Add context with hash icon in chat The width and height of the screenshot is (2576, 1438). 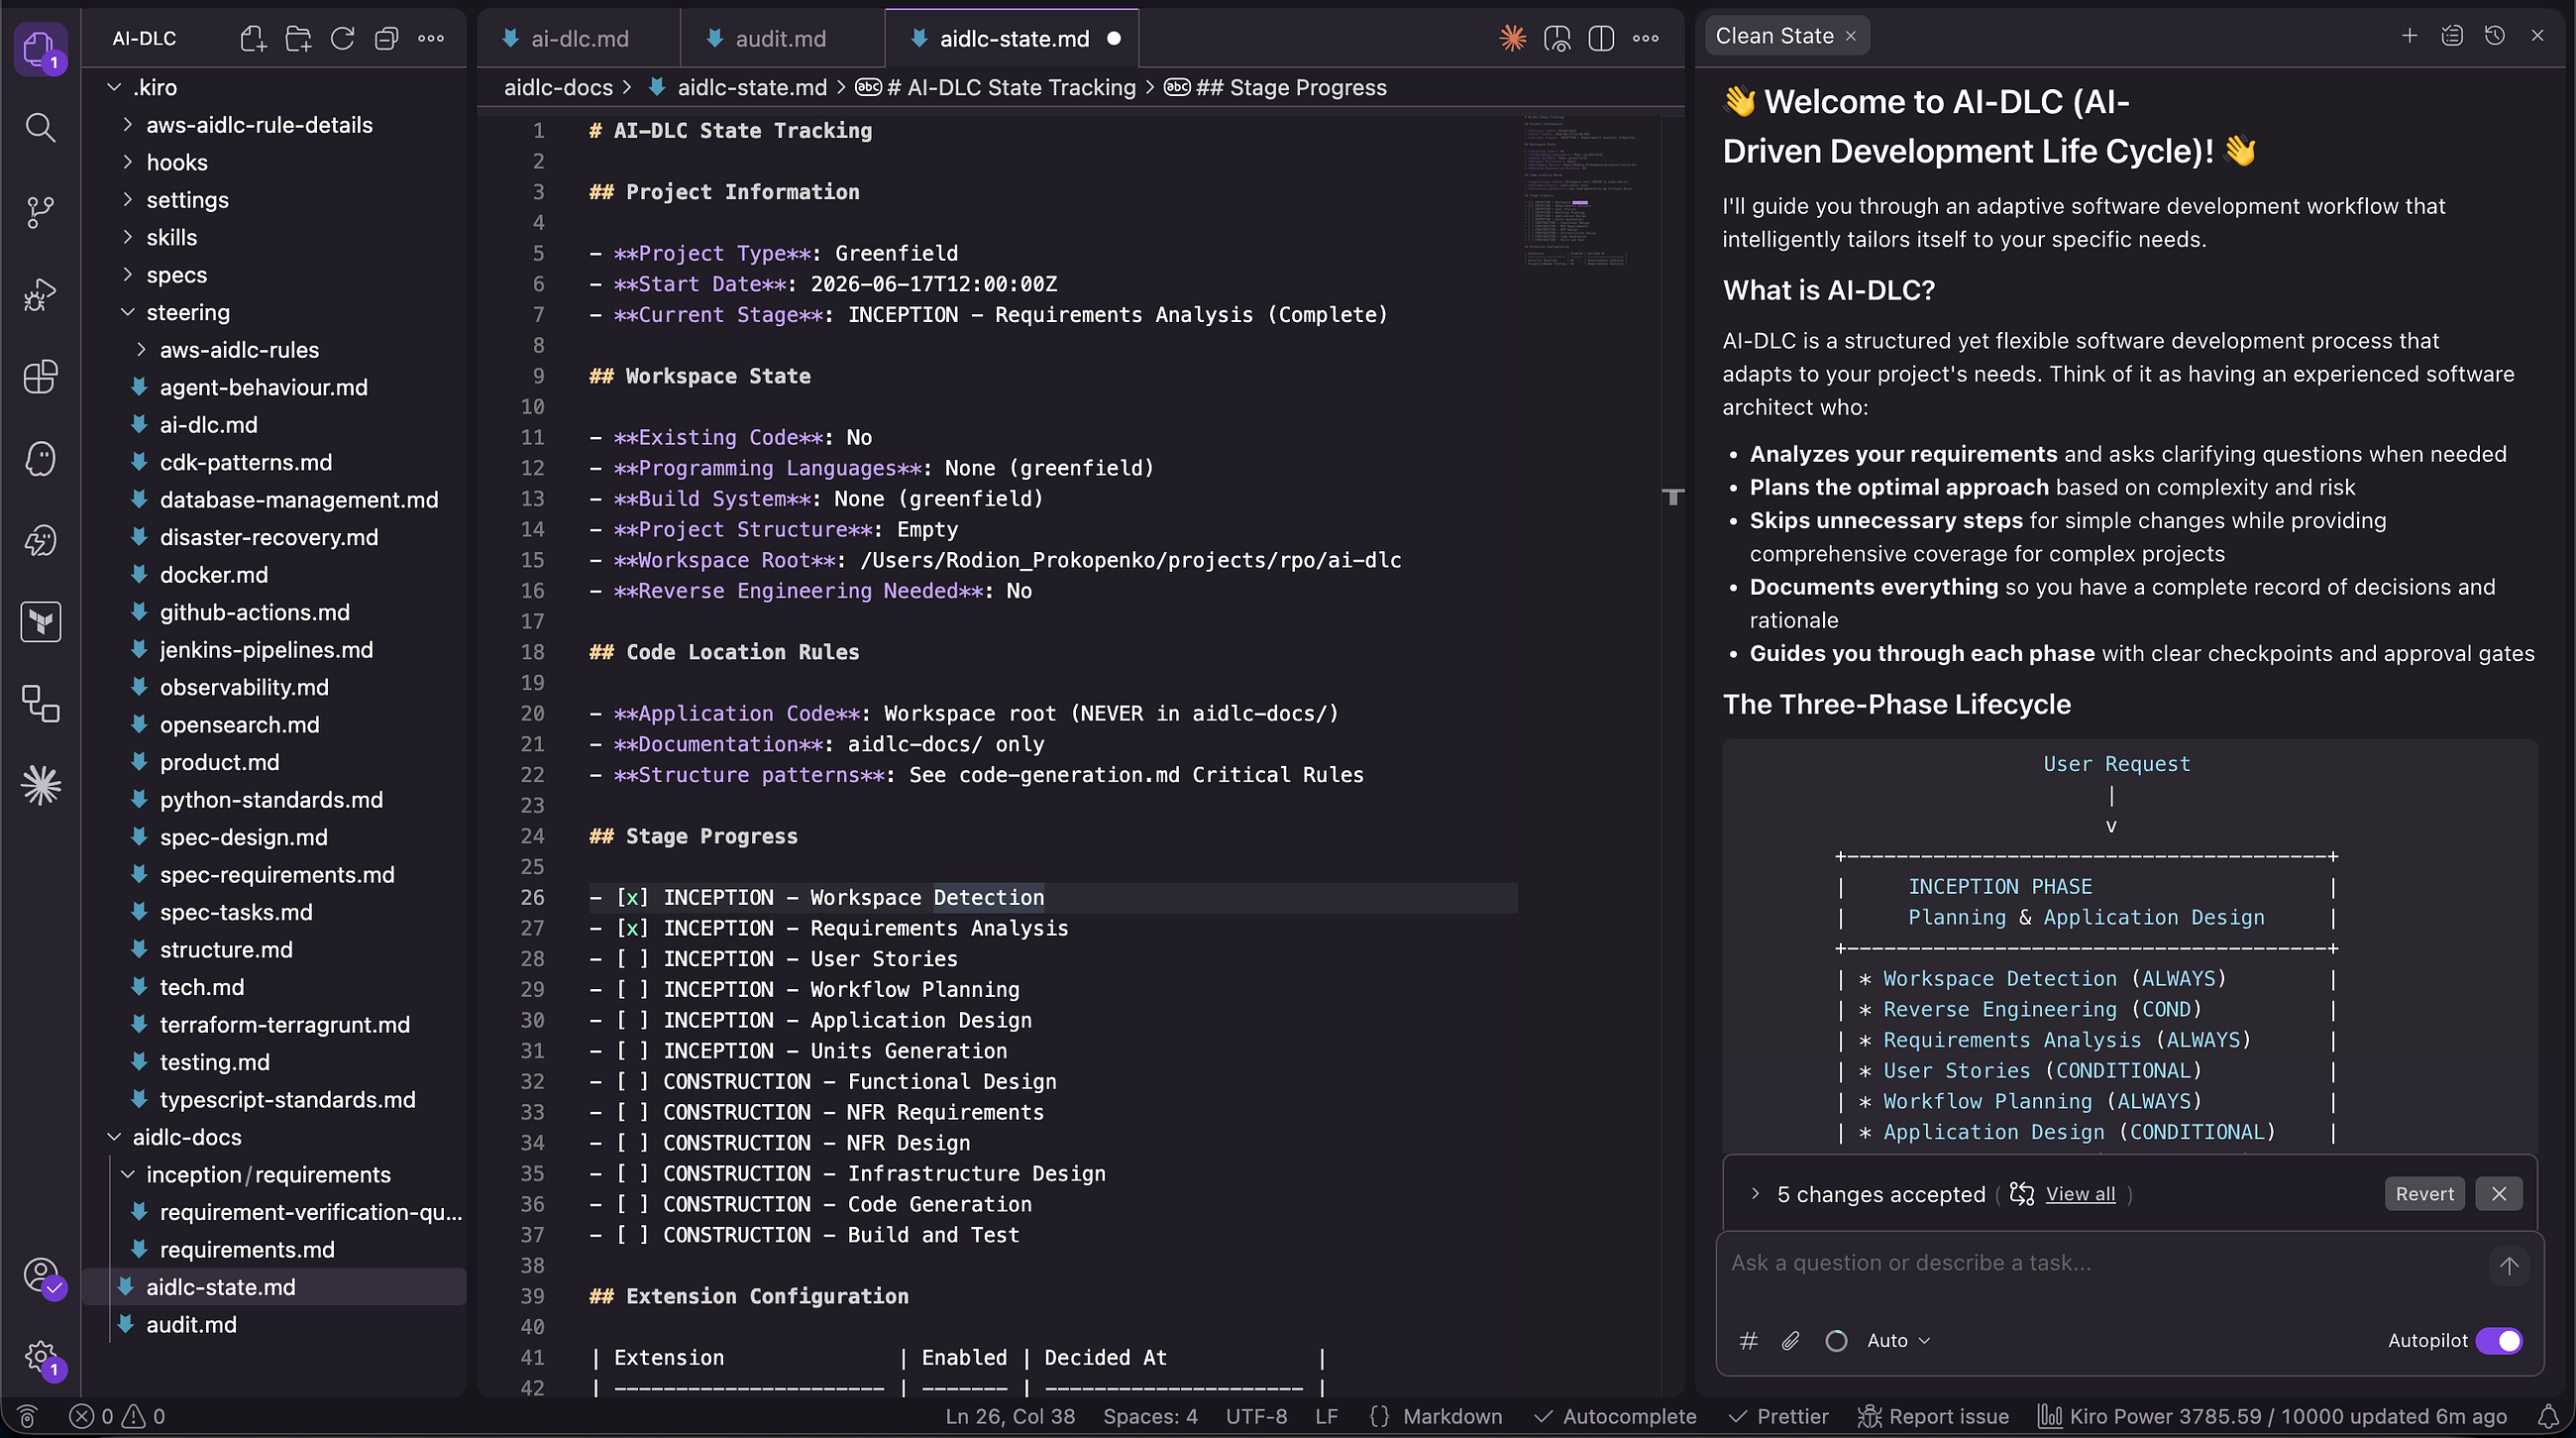pyautogui.click(x=1749, y=1341)
